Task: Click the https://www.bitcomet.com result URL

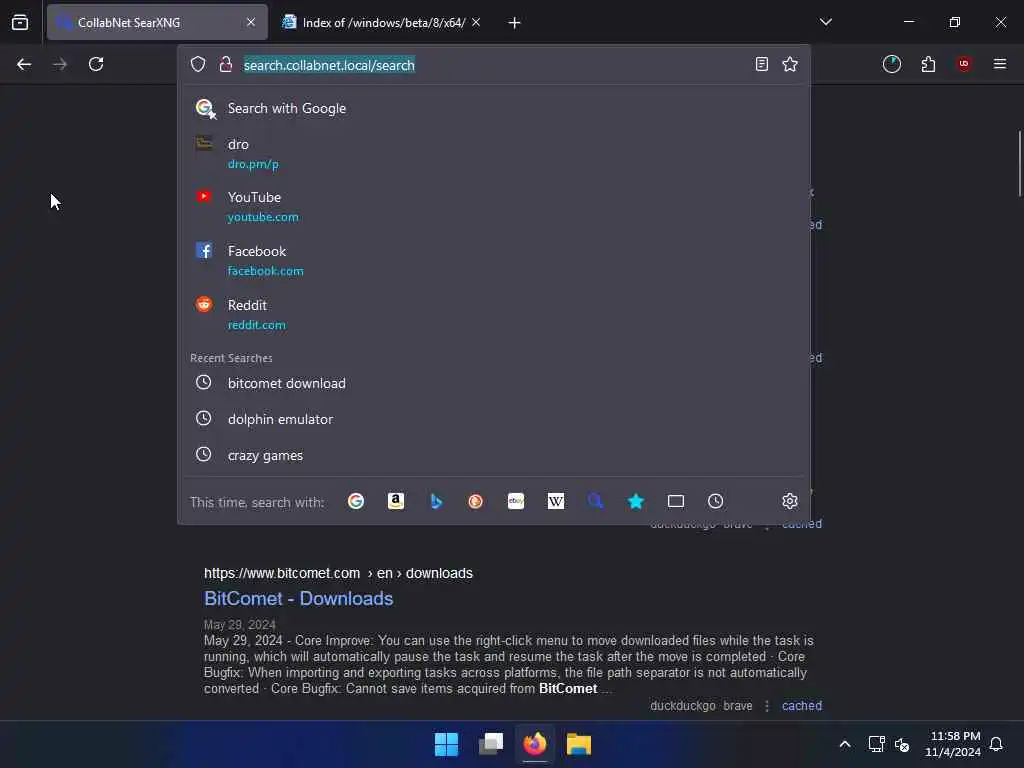Action: click(338, 573)
